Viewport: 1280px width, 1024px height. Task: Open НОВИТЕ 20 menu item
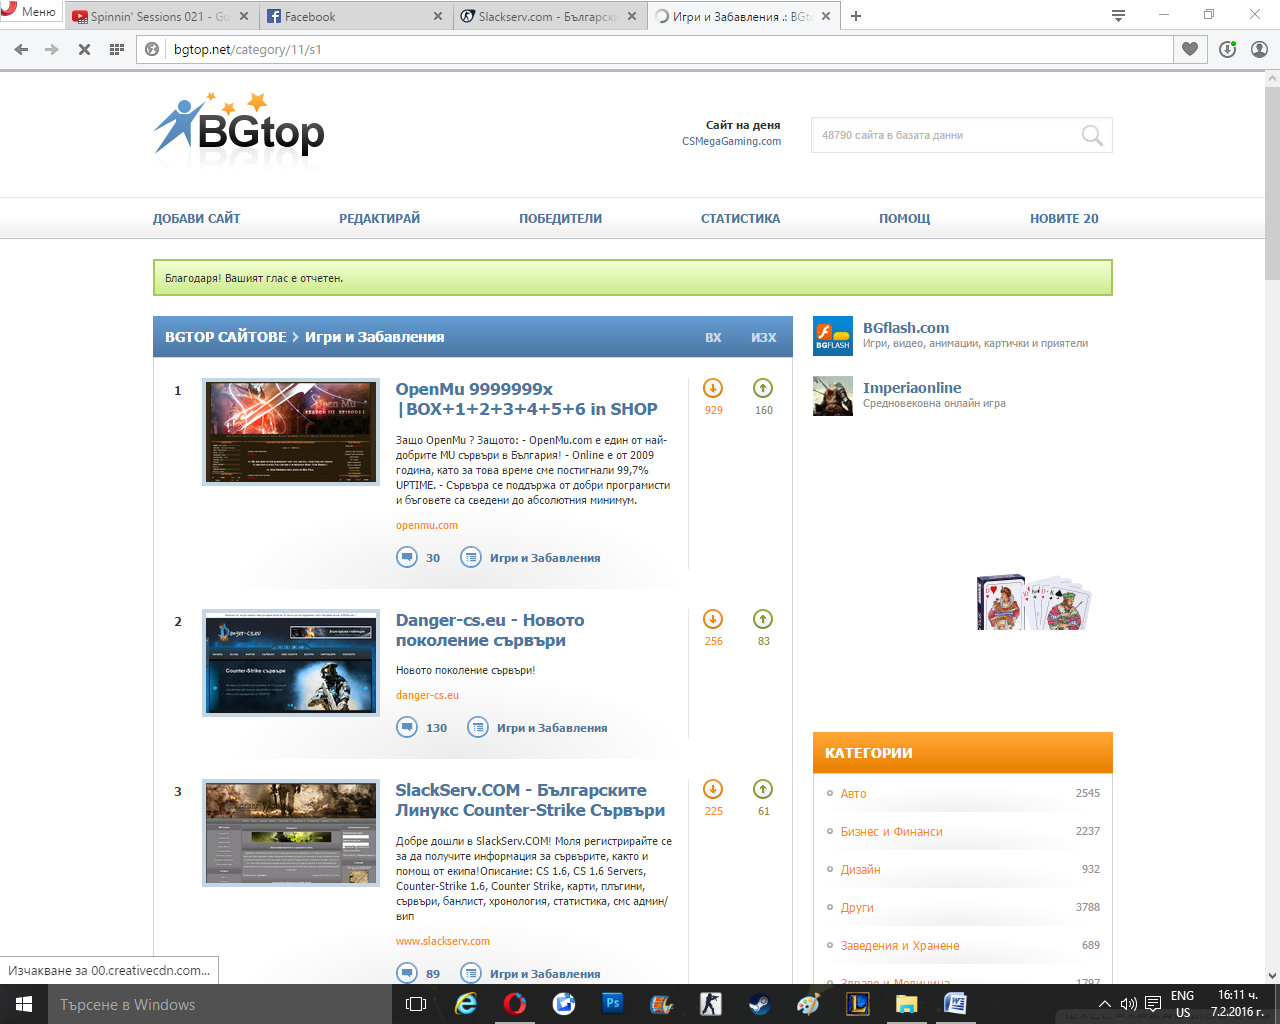coord(1064,218)
